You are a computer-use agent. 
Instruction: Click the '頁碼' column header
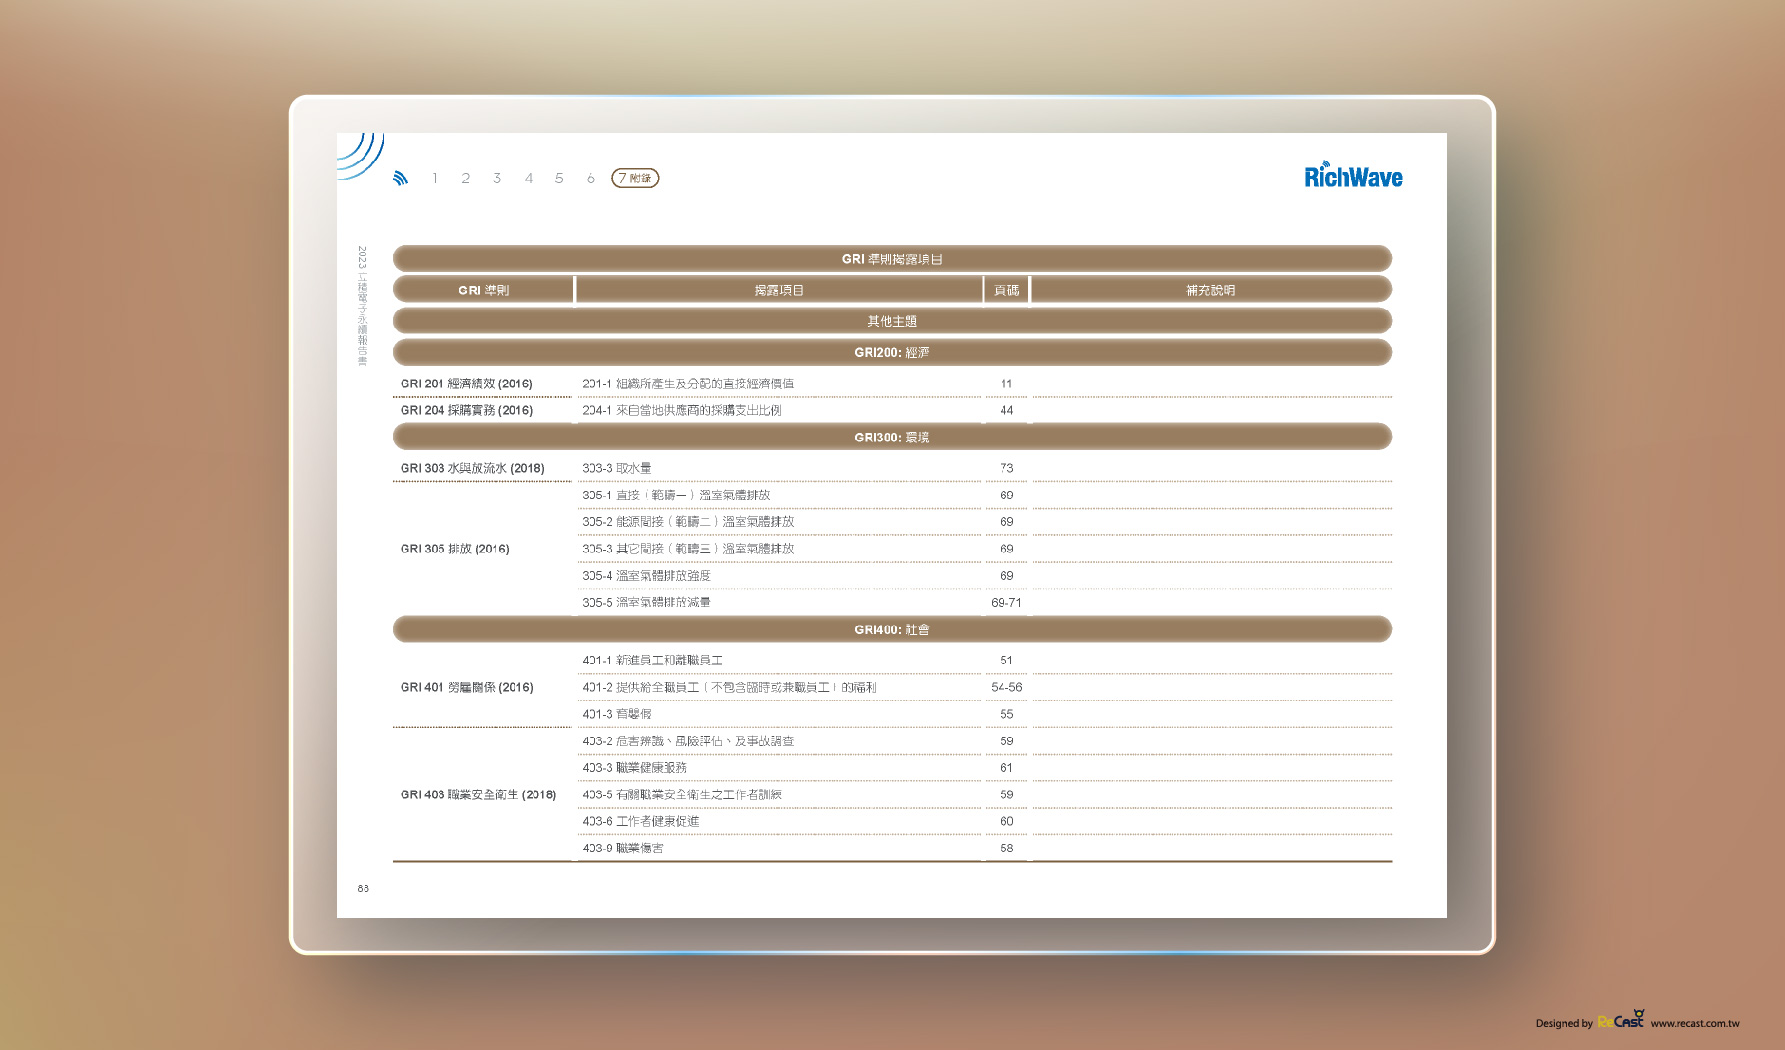pos(1006,290)
